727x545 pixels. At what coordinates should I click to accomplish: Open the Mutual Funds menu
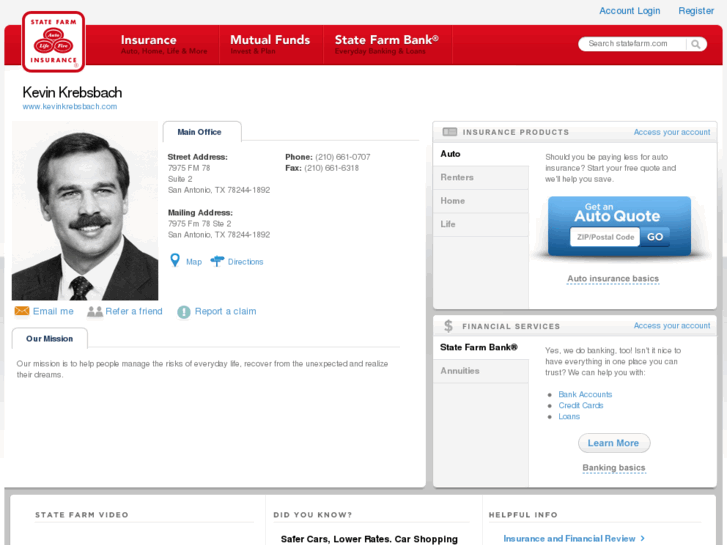click(x=270, y=45)
